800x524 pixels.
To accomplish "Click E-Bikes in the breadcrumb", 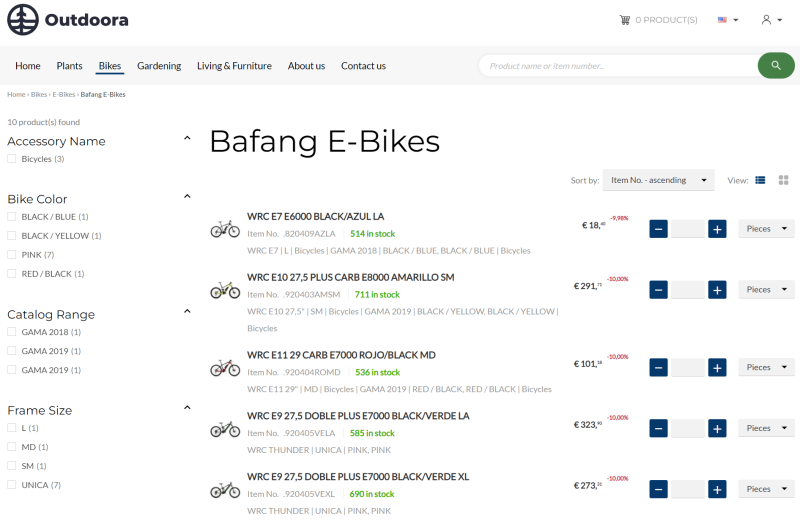I will point(63,94).
